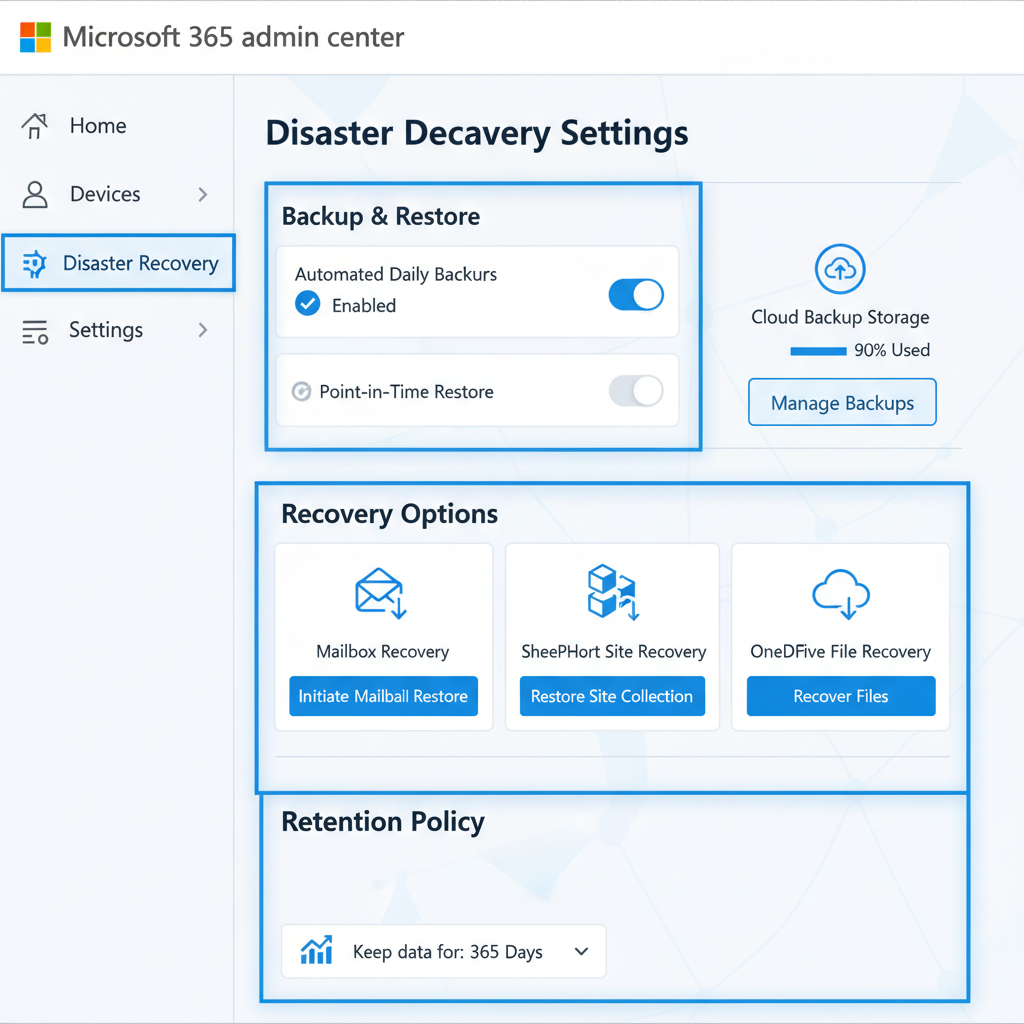Click the Disaster Recovery gear icon
Screen dimensions: 1024x1024
(34, 263)
